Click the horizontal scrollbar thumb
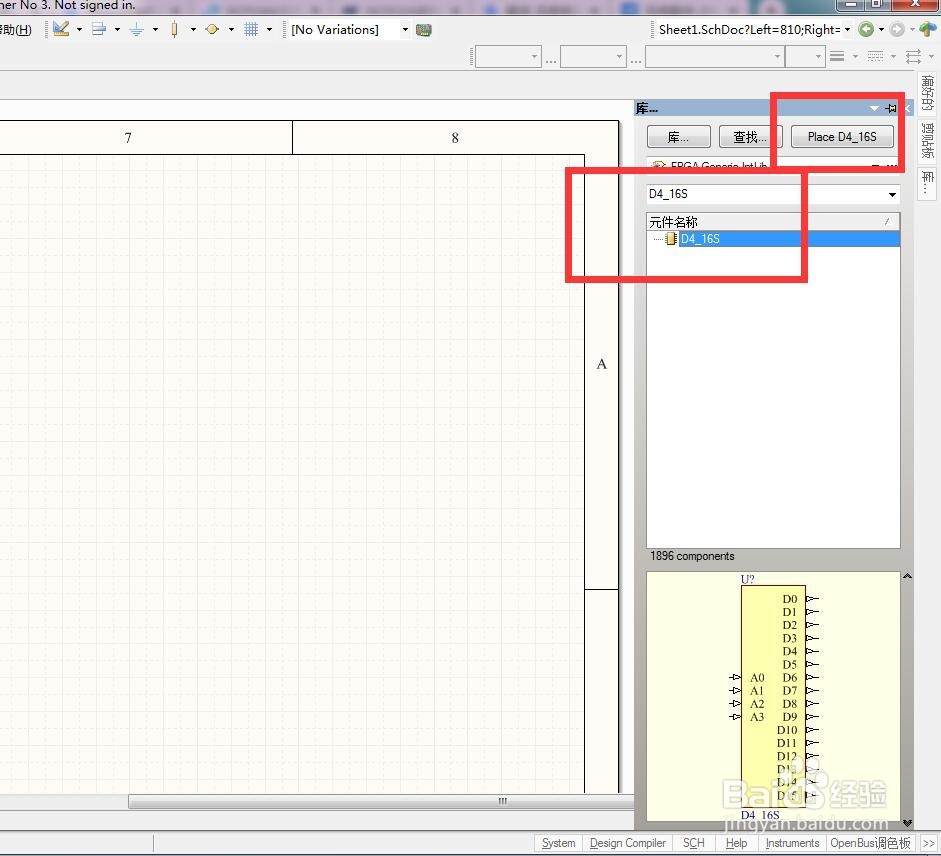The height and width of the screenshot is (856, 941). pyautogui.click(x=381, y=801)
